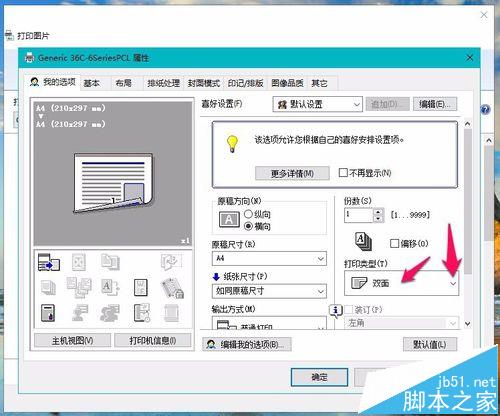Click the grayed multiple users icon
The image size is (500, 416).
(x=110, y=313)
